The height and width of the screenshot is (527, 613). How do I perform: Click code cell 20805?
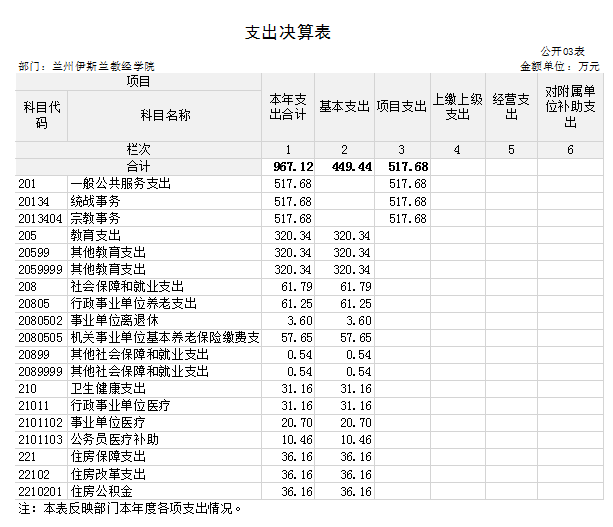pos(34,304)
